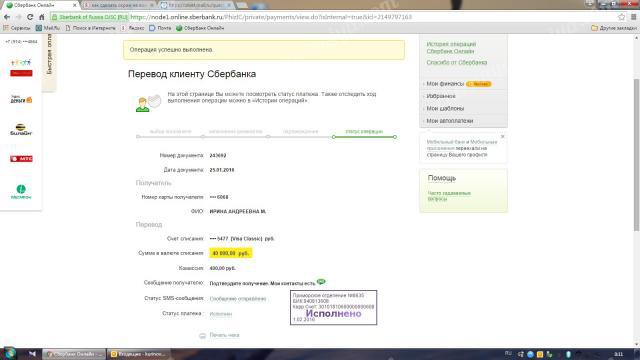
Task: Expand the Мои автоплатежи section
Action: pos(449,121)
